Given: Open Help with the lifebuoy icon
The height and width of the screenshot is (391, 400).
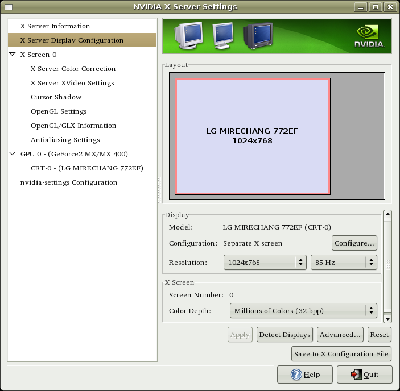Looking at the screenshot, I should (305, 375).
